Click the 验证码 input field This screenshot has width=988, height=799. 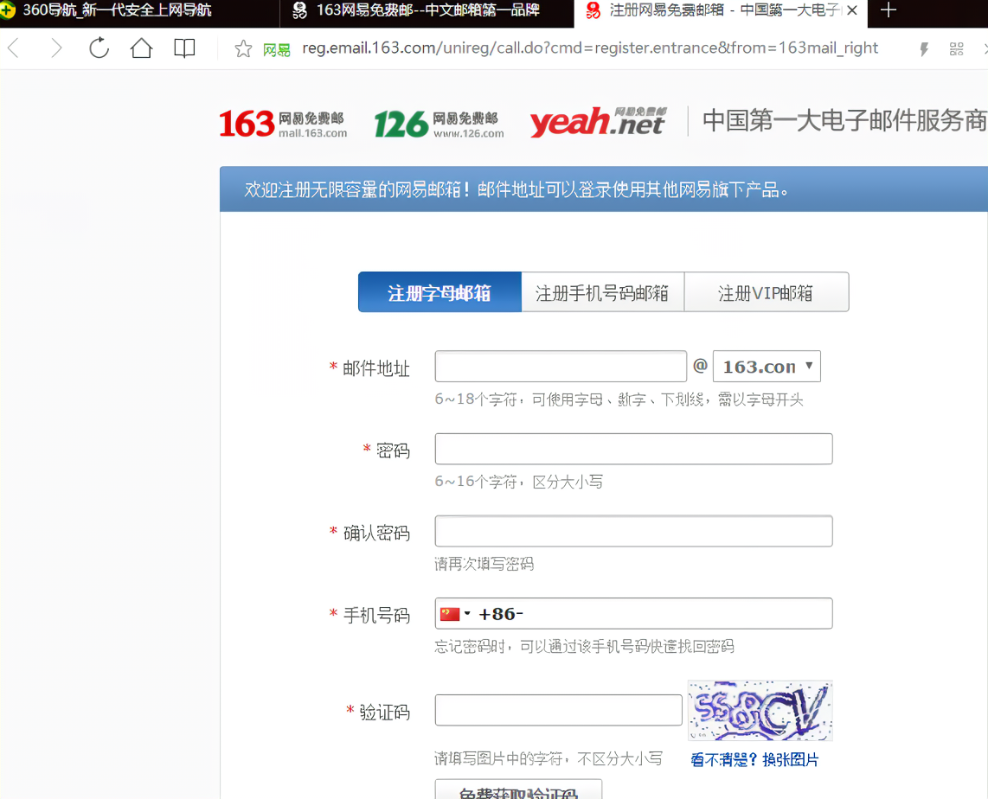(x=558, y=710)
